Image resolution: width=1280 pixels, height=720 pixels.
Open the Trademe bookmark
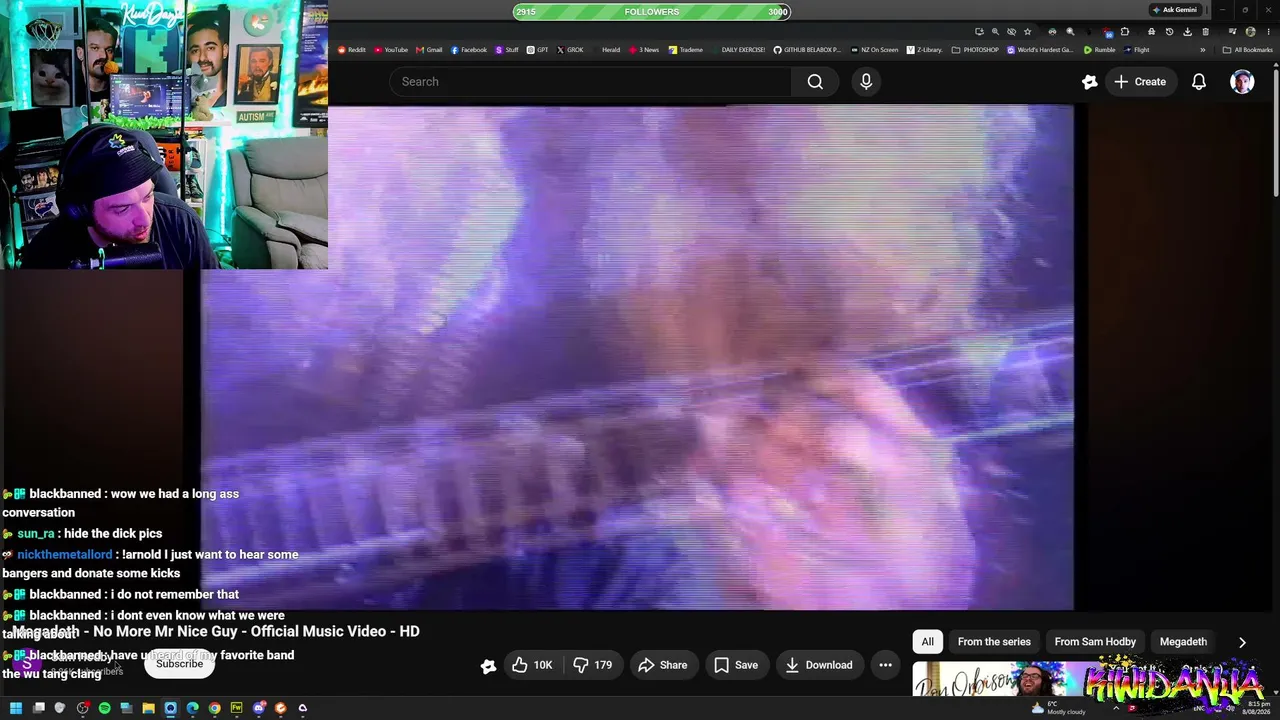pos(686,50)
